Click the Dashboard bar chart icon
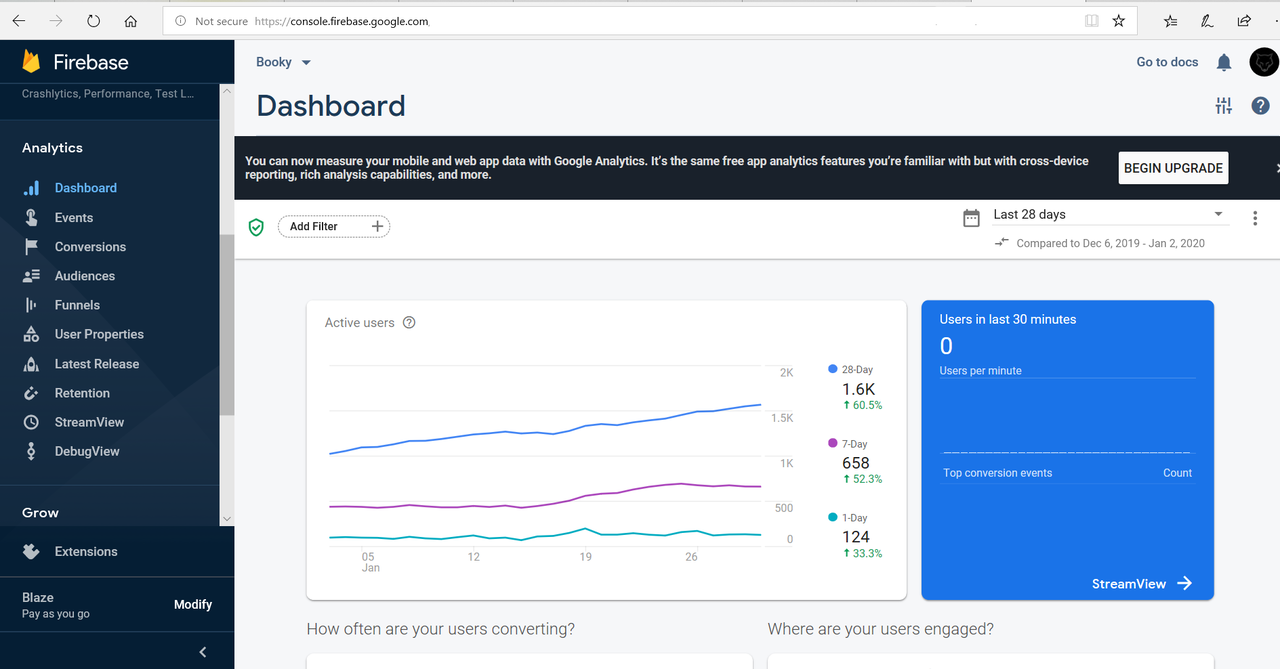Viewport: 1280px width, 669px height. tap(31, 188)
